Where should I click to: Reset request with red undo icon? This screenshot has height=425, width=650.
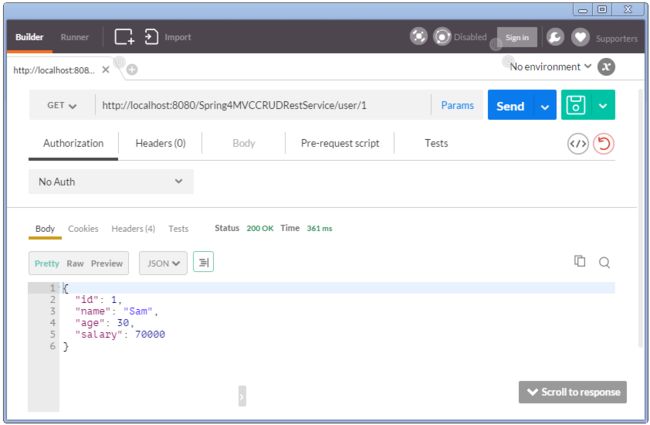604,144
